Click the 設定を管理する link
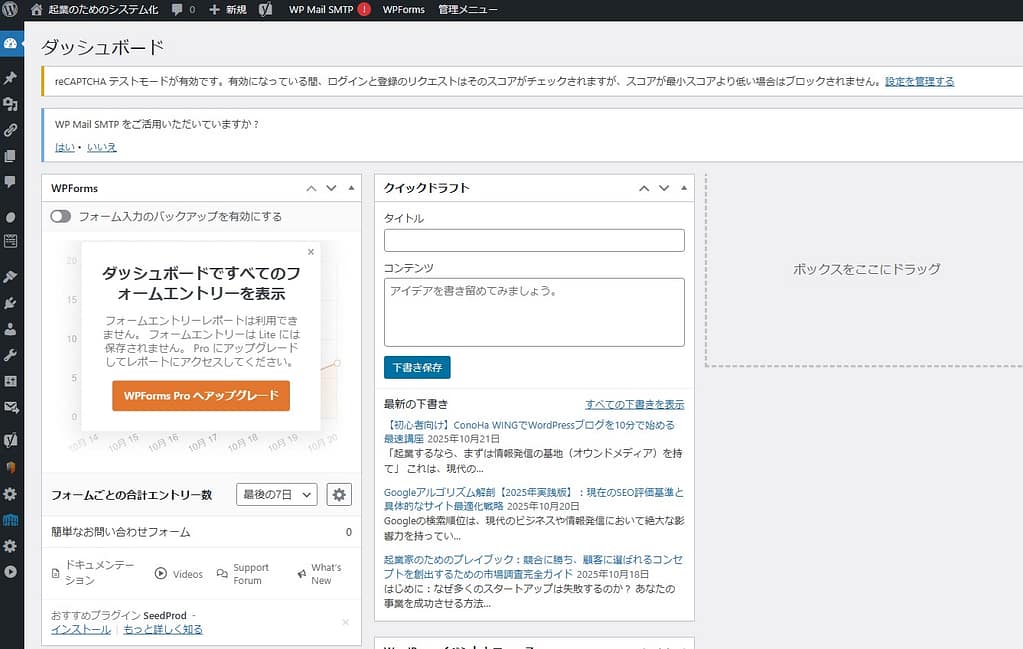This screenshot has width=1023, height=649. (x=919, y=81)
